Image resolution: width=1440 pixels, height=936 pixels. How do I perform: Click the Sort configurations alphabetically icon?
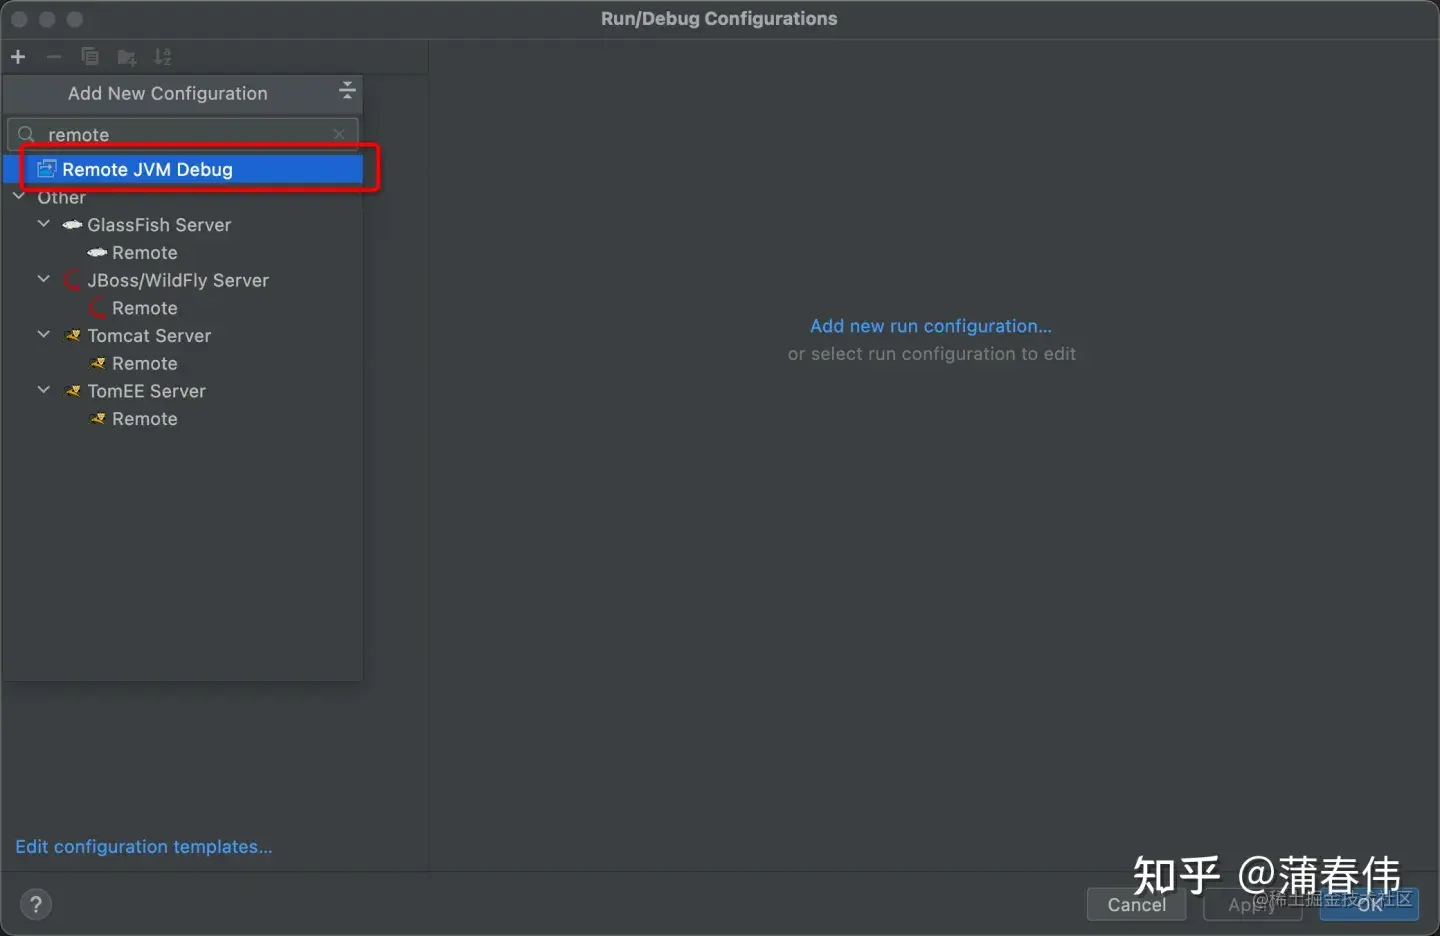coord(162,57)
